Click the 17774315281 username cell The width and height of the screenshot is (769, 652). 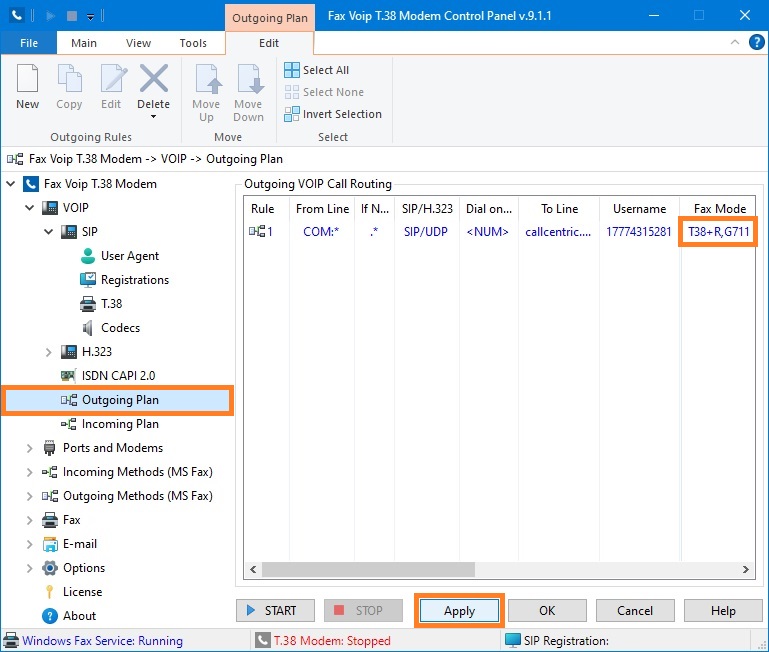[639, 232]
